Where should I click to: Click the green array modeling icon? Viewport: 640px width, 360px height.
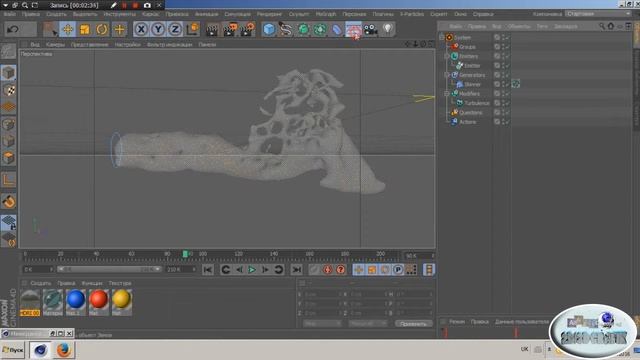[x=320, y=29]
